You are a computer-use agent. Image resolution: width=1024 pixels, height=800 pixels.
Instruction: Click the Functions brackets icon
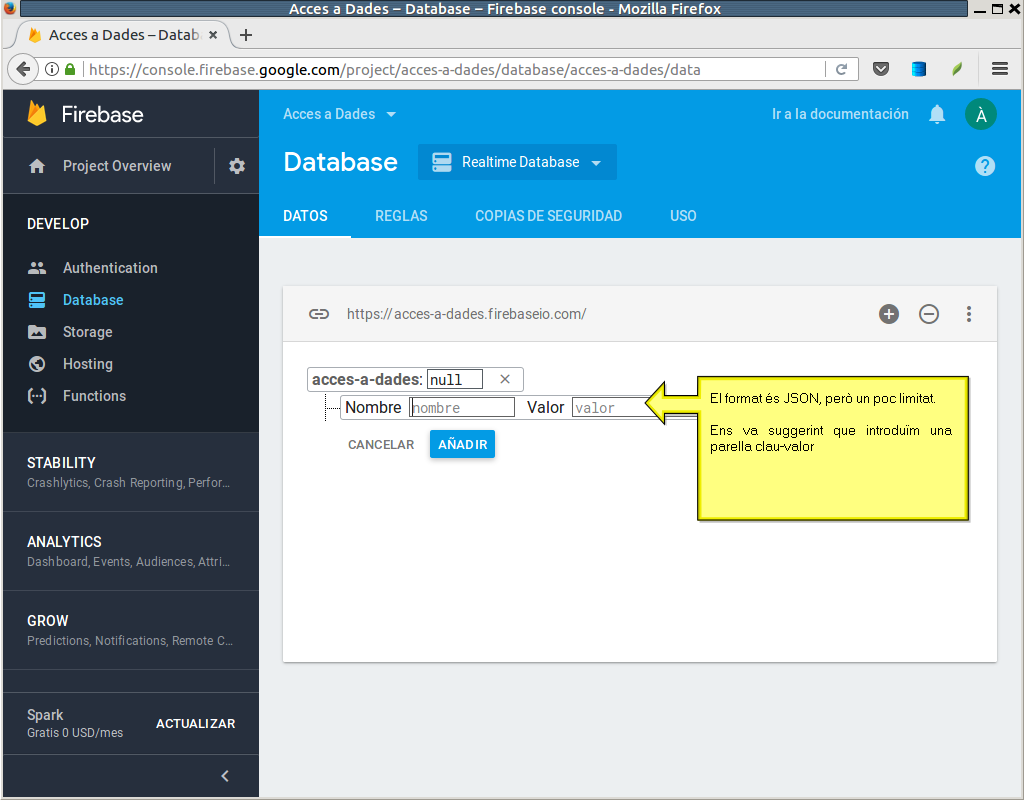click(37, 396)
